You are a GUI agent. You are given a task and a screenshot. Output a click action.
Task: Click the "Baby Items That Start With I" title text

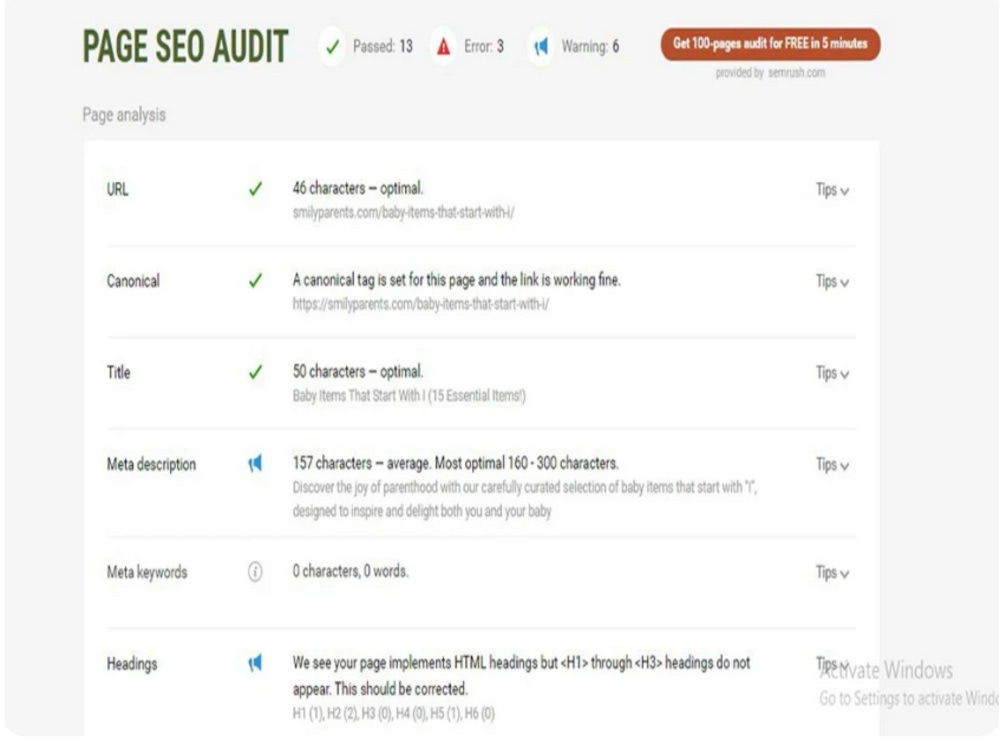pyautogui.click(x=409, y=396)
